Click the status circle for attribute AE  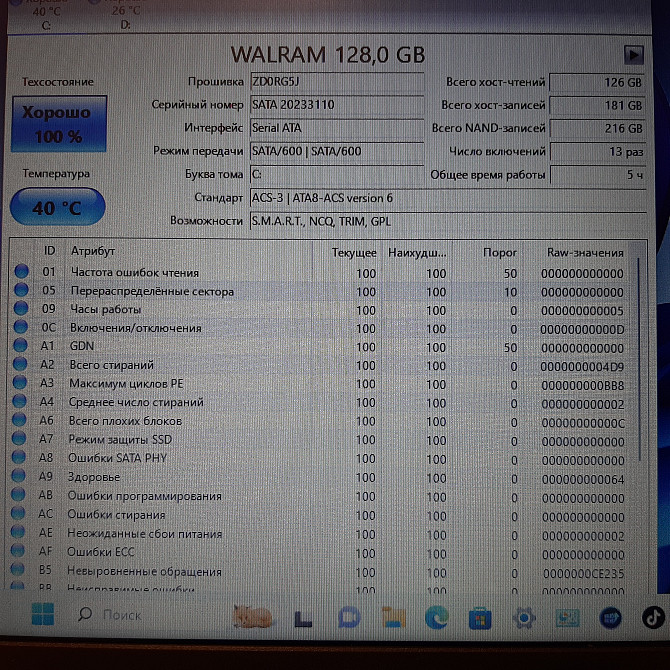coord(18,532)
